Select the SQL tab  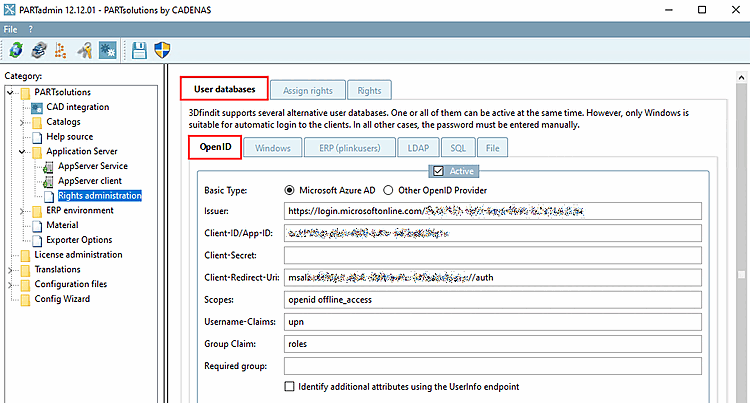click(458, 148)
